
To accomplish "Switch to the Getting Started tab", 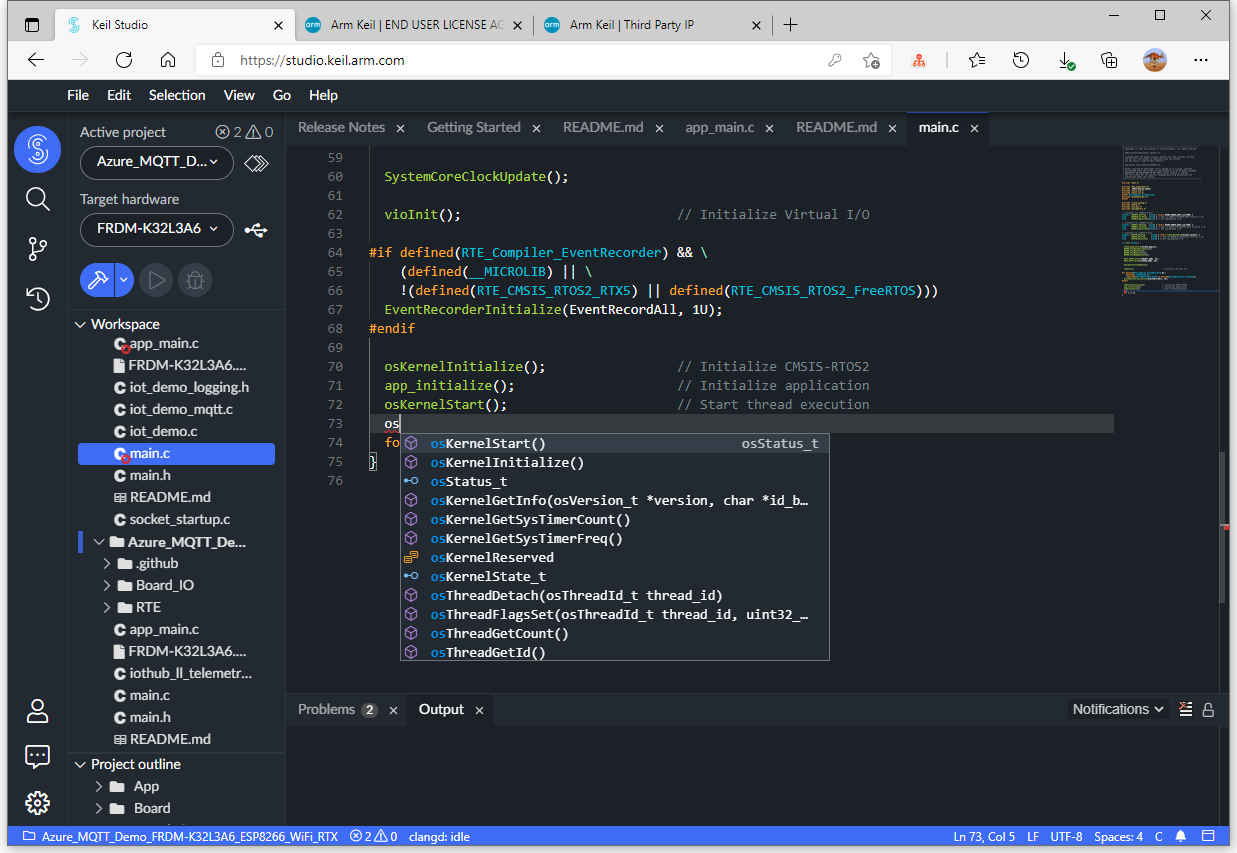I will (474, 127).
